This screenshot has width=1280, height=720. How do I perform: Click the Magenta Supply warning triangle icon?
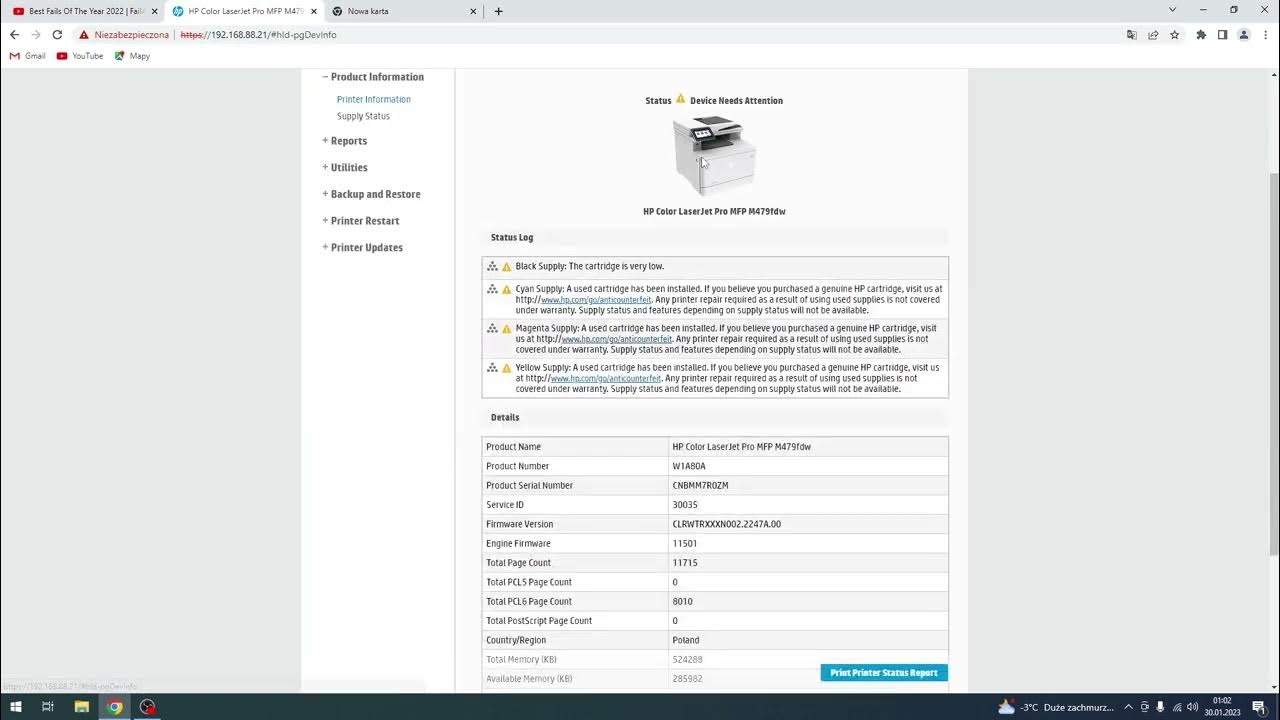click(507, 329)
